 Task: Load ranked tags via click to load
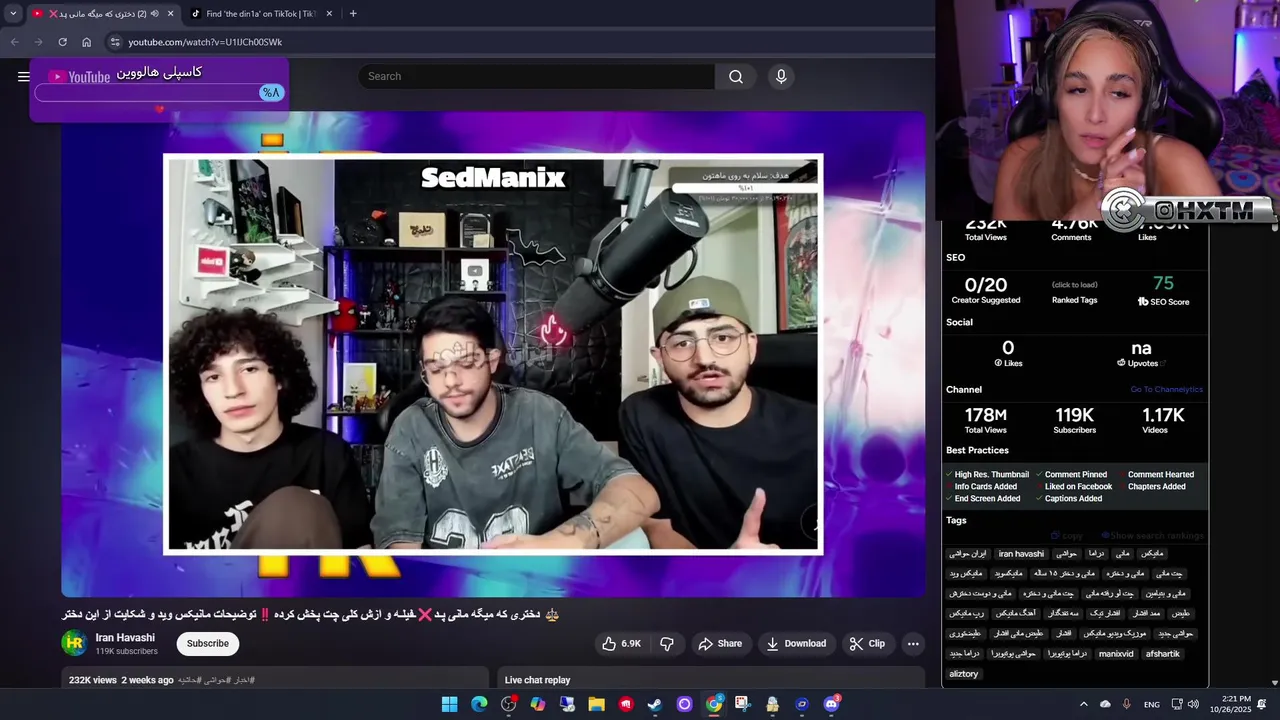1075,285
